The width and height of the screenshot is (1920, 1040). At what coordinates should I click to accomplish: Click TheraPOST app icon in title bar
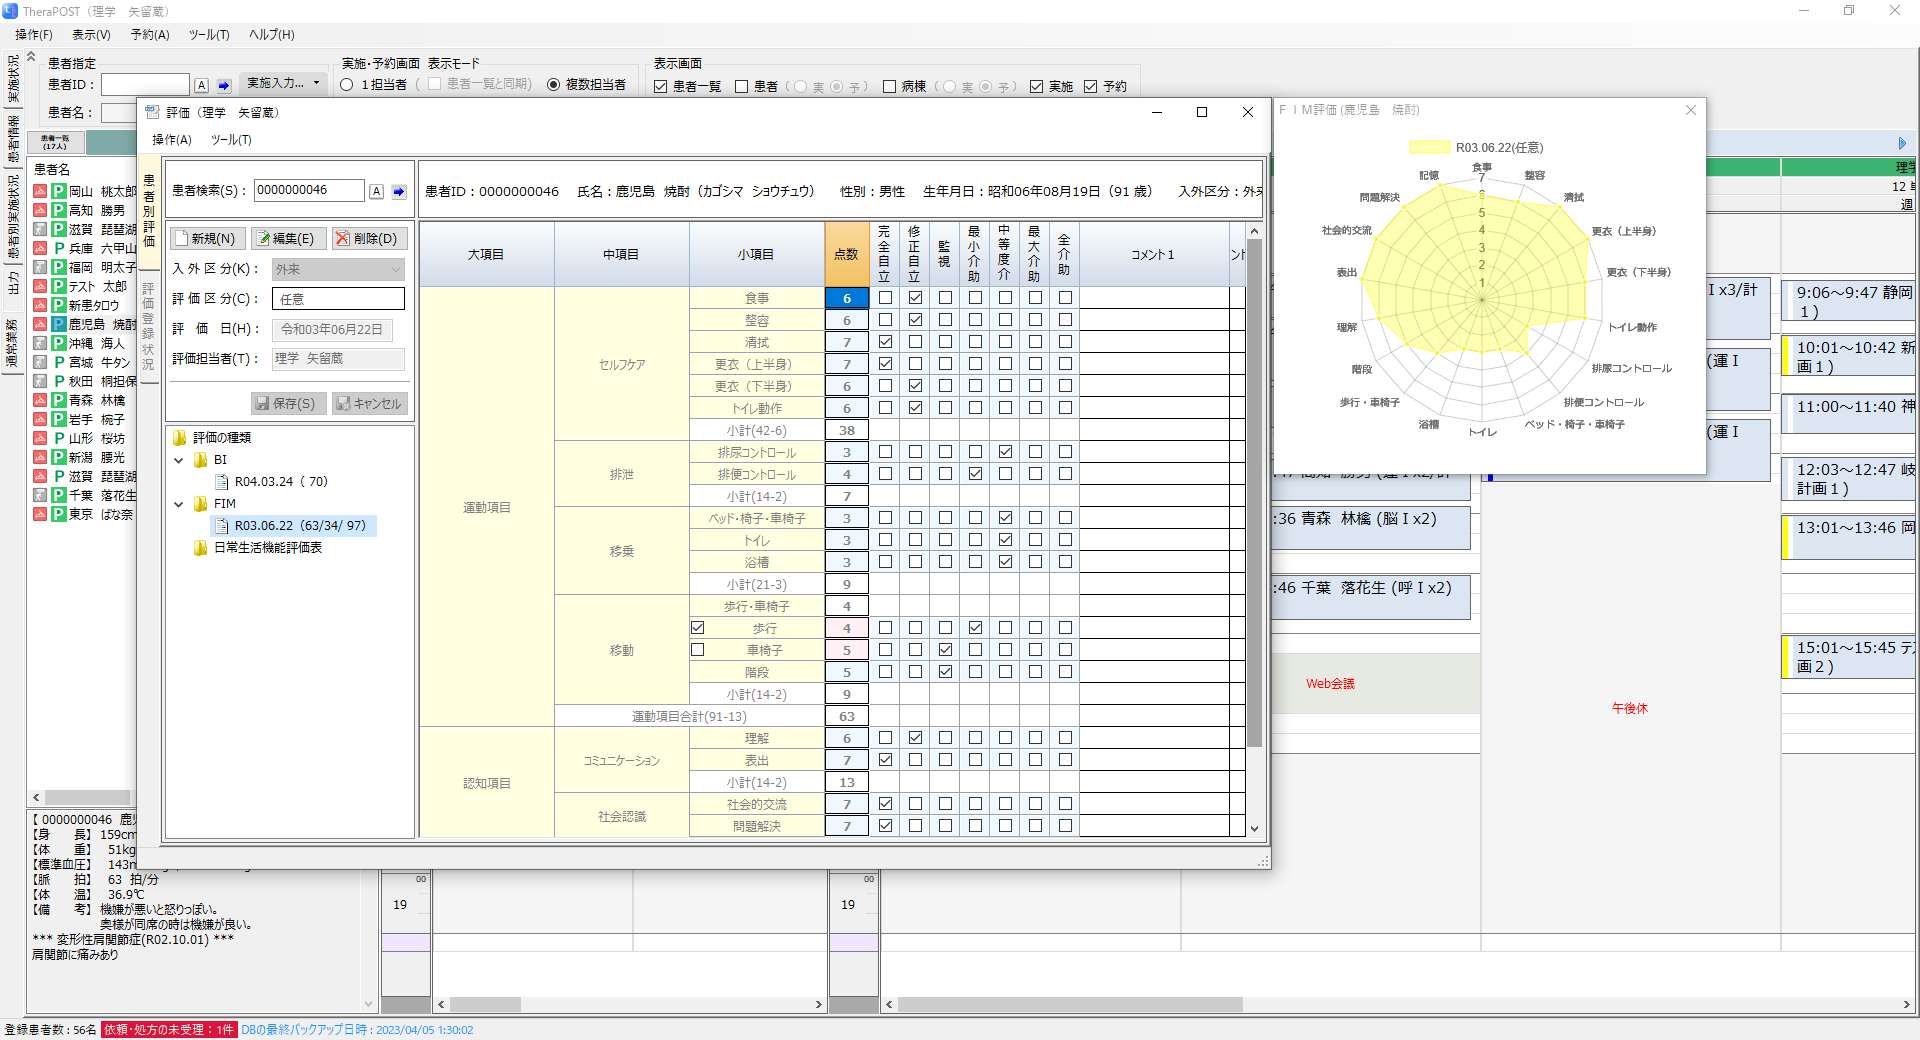[10, 11]
